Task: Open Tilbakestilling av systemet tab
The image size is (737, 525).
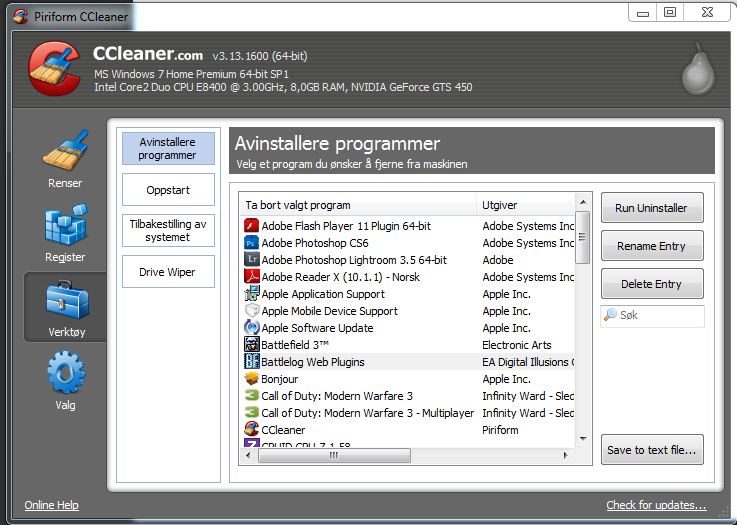Action: pos(168,230)
